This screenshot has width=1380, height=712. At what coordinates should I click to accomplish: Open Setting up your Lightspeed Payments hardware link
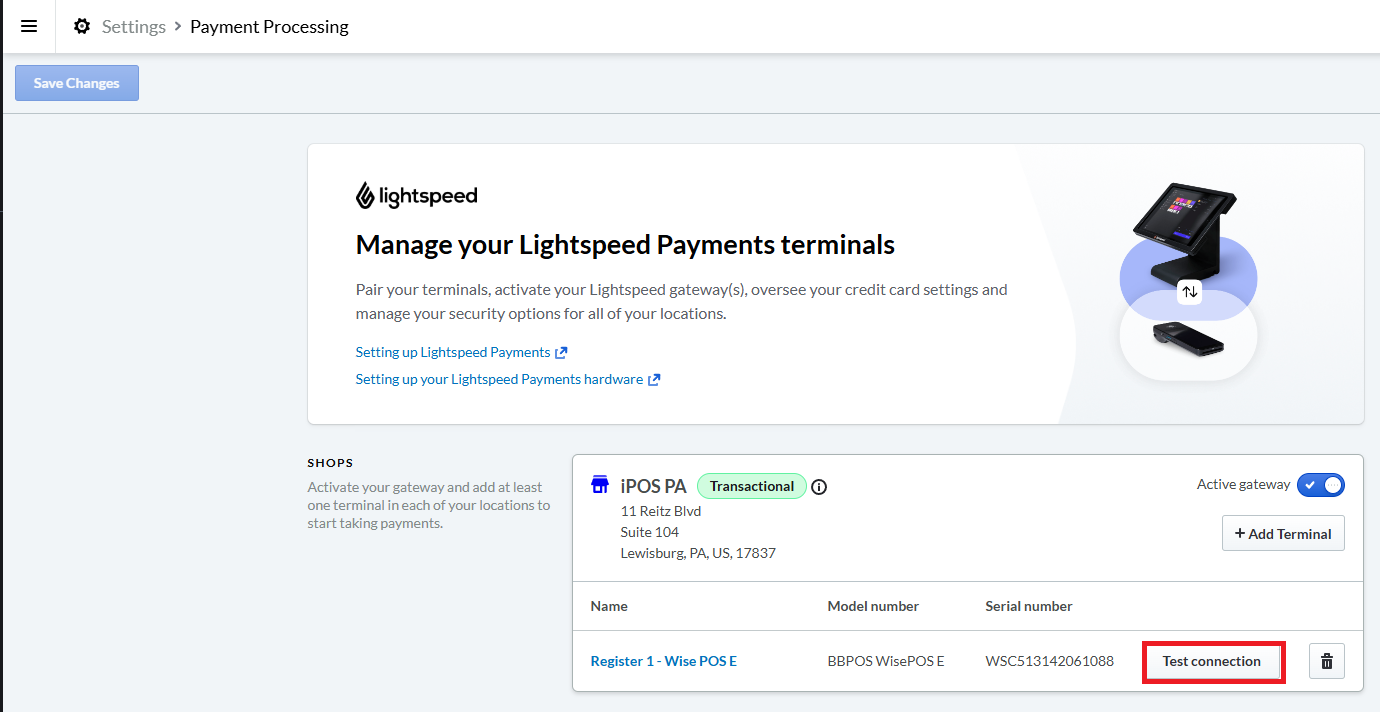click(x=499, y=379)
